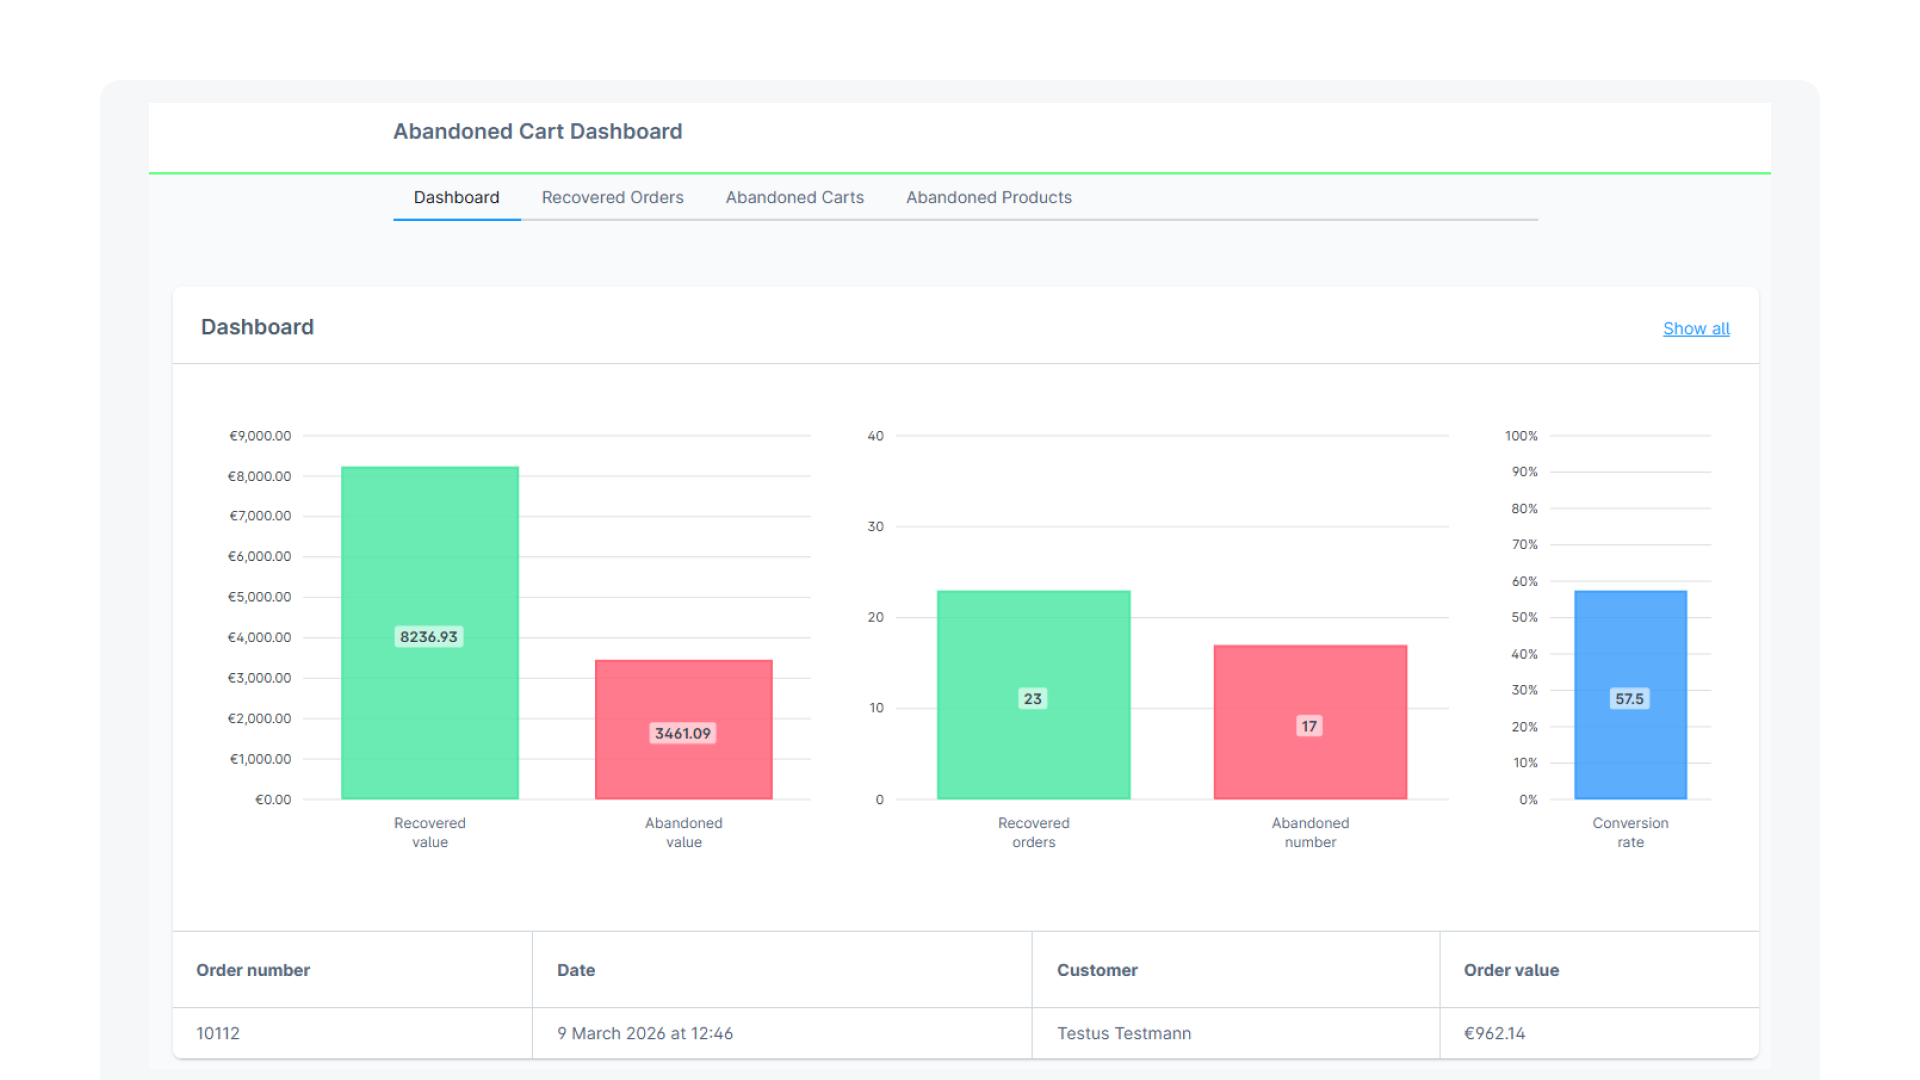Screen dimensions: 1920x1080
Task: Click the Customer column header
Action: pyautogui.click(x=1097, y=970)
